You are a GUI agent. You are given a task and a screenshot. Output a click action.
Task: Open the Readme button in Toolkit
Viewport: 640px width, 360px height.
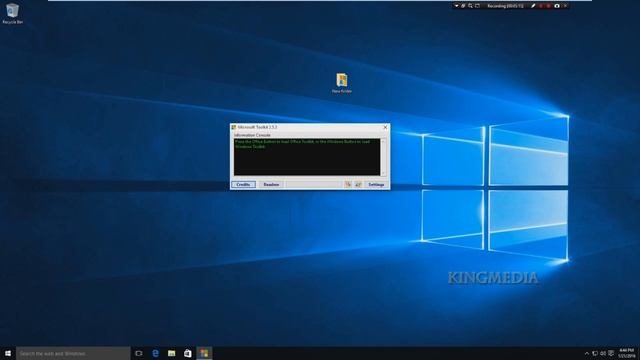point(271,184)
